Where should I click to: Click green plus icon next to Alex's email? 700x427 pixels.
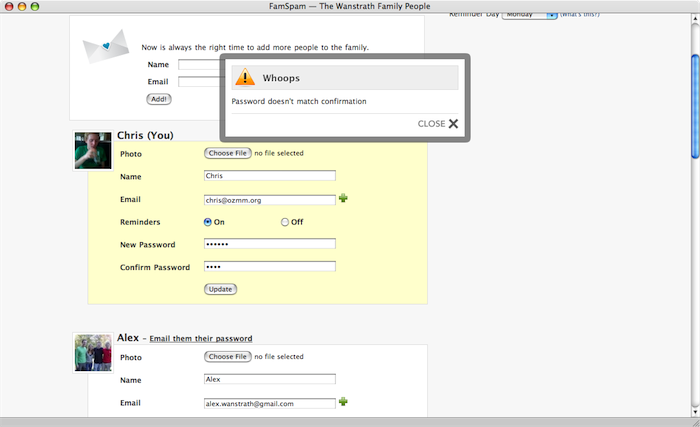pos(343,402)
